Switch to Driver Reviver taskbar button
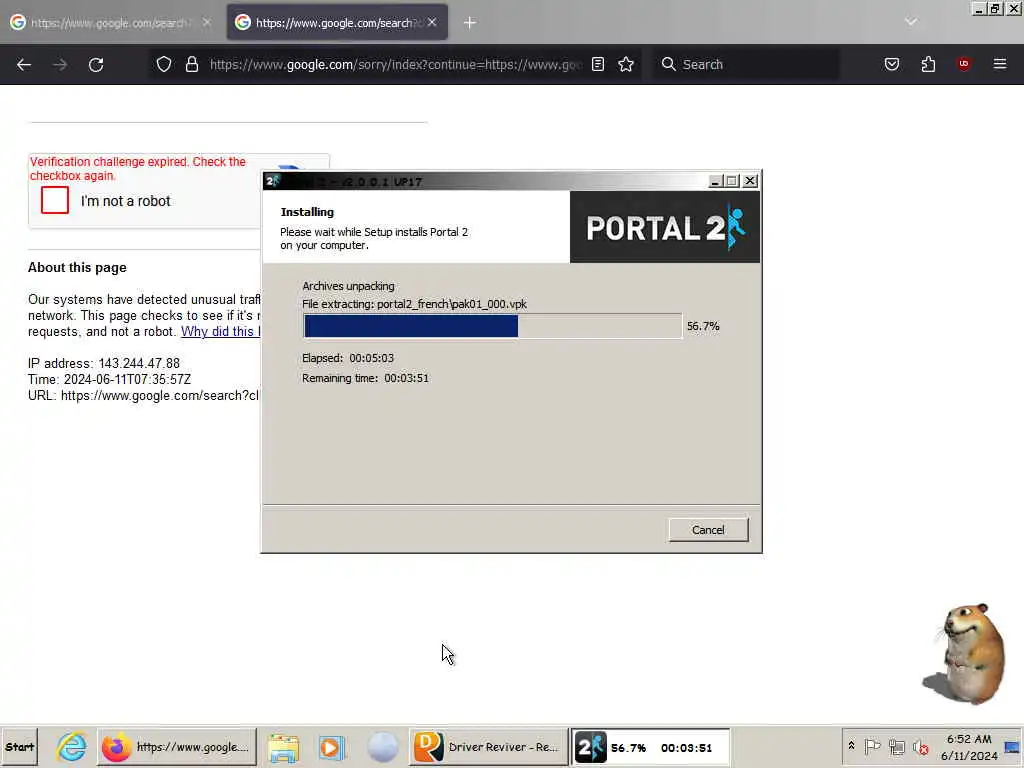This screenshot has height=768, width=1024. 488,747
